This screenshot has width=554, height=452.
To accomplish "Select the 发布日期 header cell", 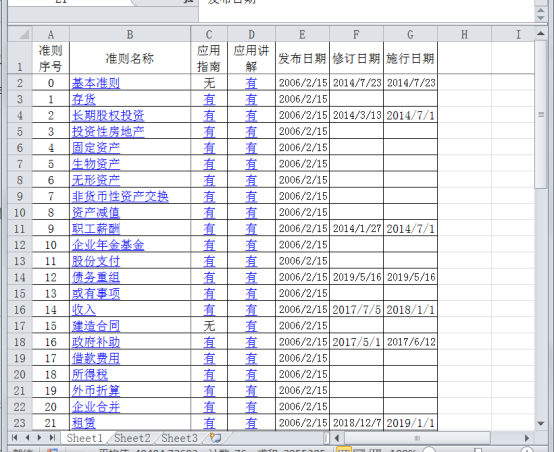I will click(302, 58).
